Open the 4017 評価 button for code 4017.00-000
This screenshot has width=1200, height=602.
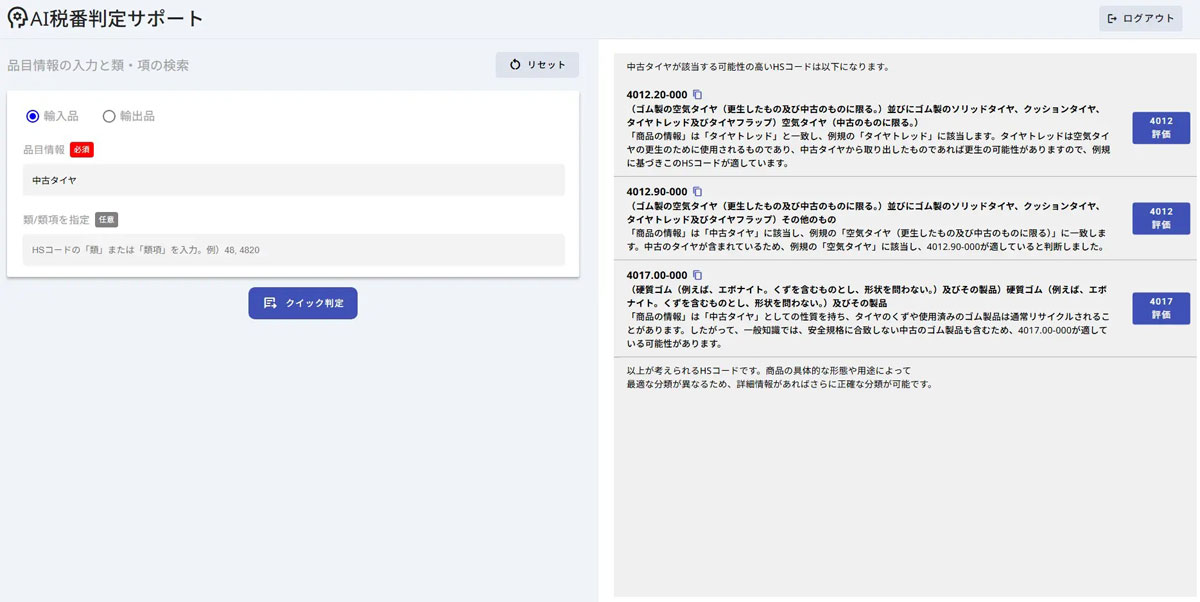click(1160, 306)
